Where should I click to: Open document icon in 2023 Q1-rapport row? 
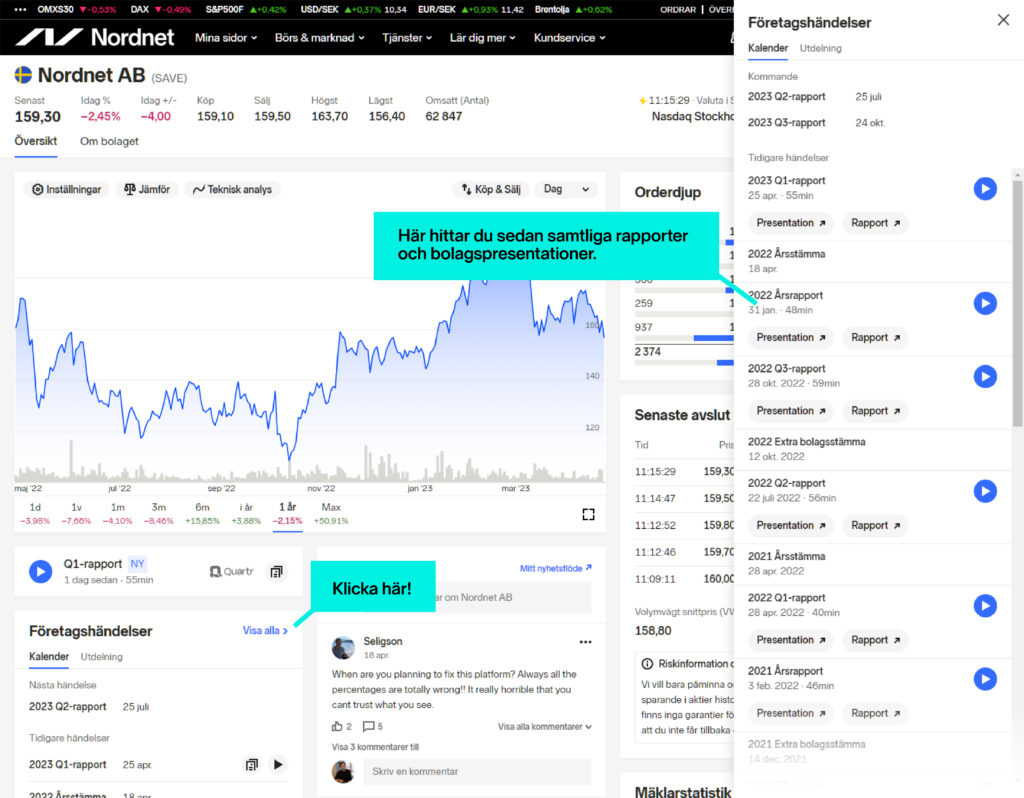click(x=251, y=765)
